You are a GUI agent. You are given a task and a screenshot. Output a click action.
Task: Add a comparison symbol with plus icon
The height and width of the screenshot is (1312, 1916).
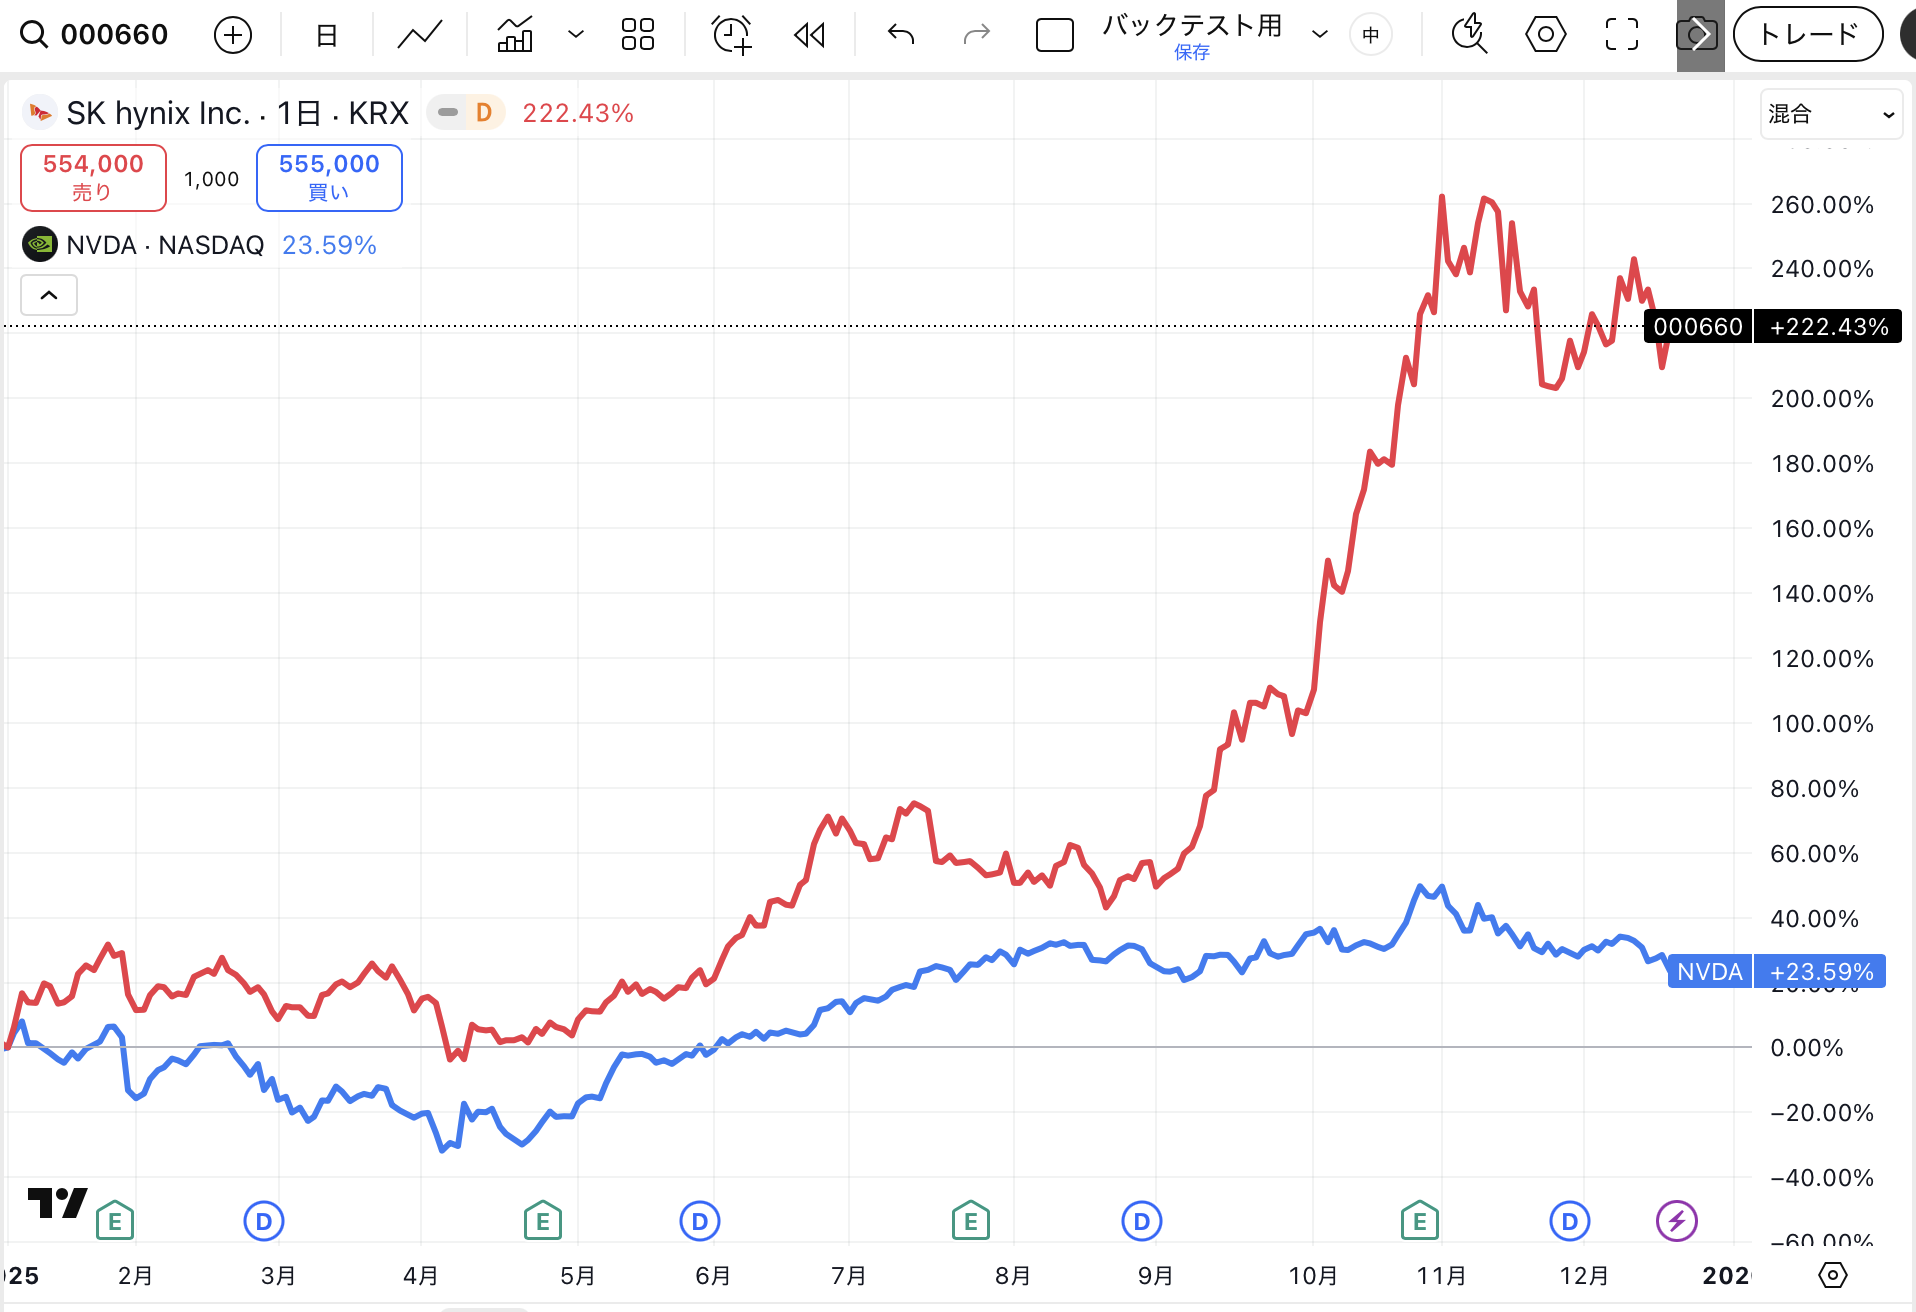[232, 35]
